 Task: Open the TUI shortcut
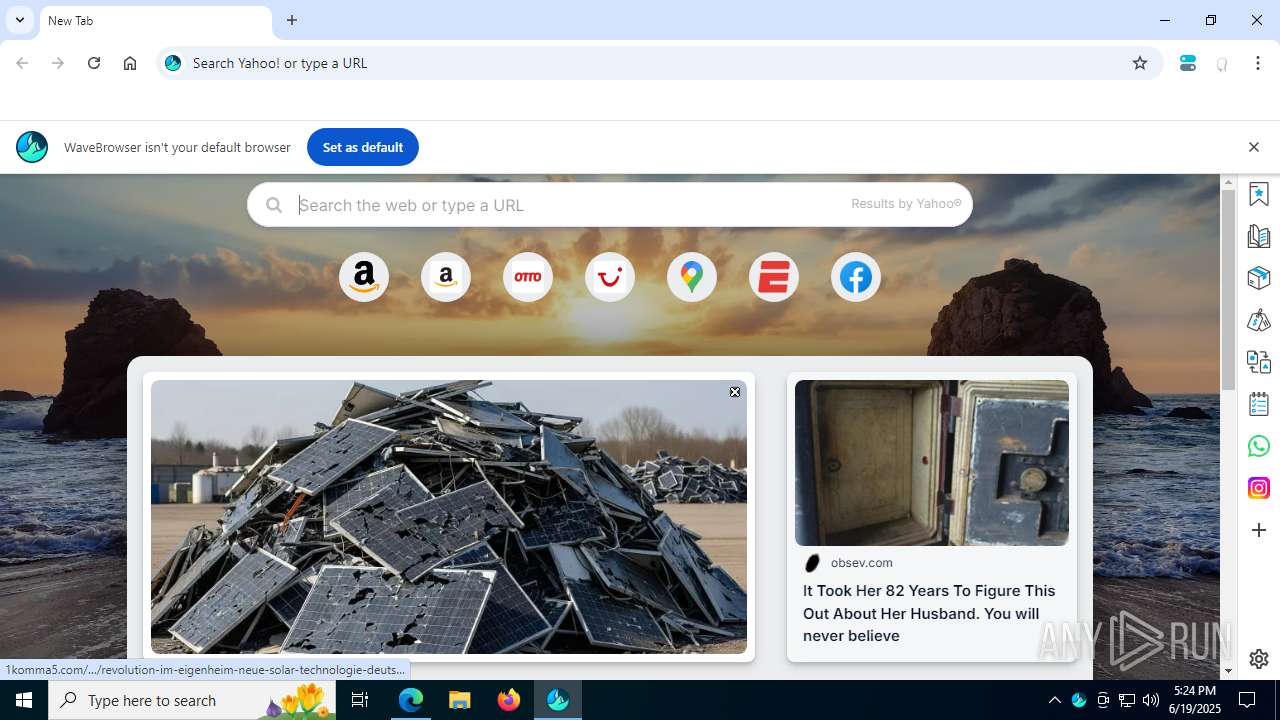pyautogui.click(x=610, y=277)
